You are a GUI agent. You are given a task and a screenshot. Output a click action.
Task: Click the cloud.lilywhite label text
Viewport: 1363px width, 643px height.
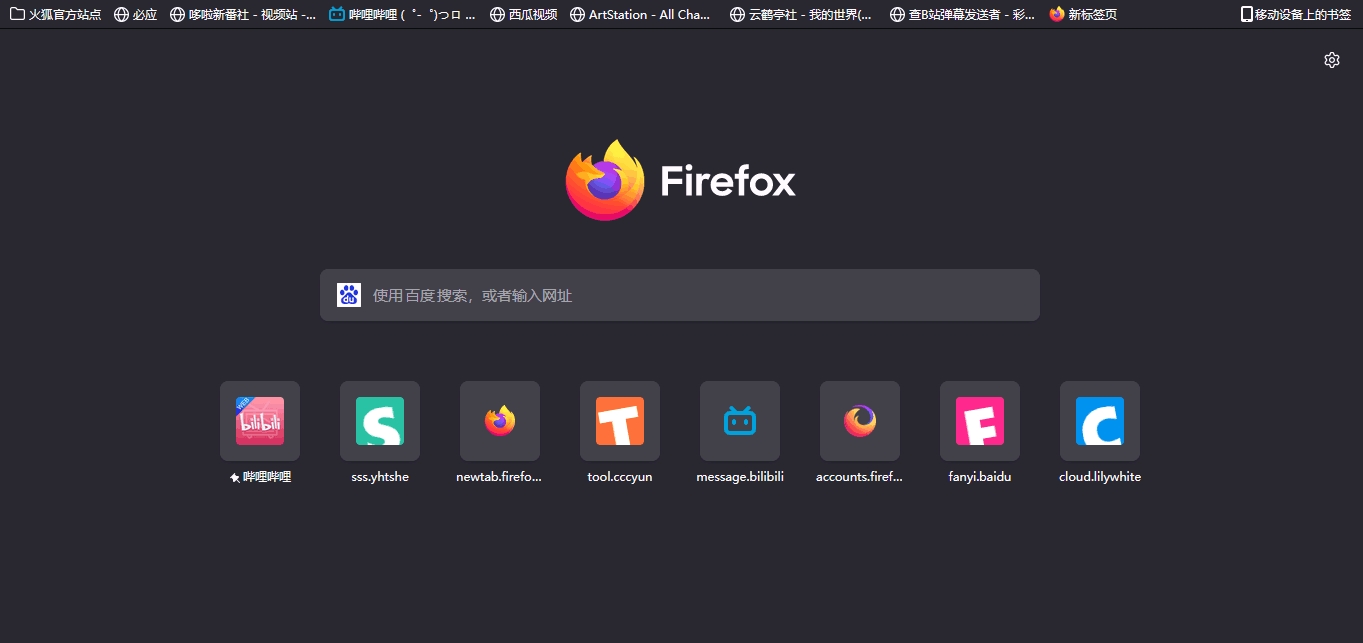pos(1100,477)
